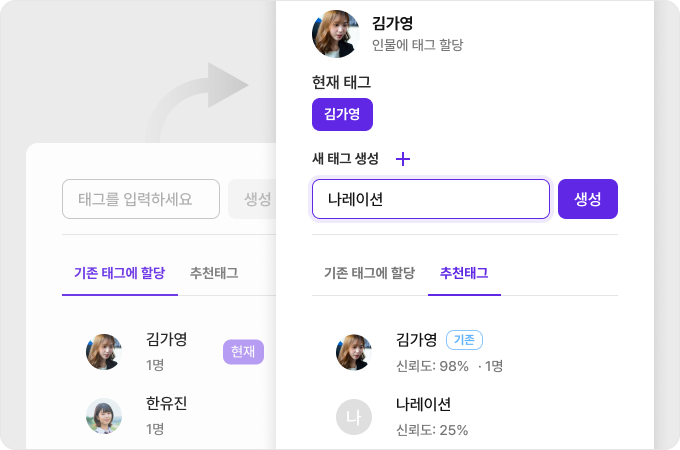This screenshot has height=450, width=680.
Task: Open 추천태그 tab in left panel
Action: click(x=214, y=272)
